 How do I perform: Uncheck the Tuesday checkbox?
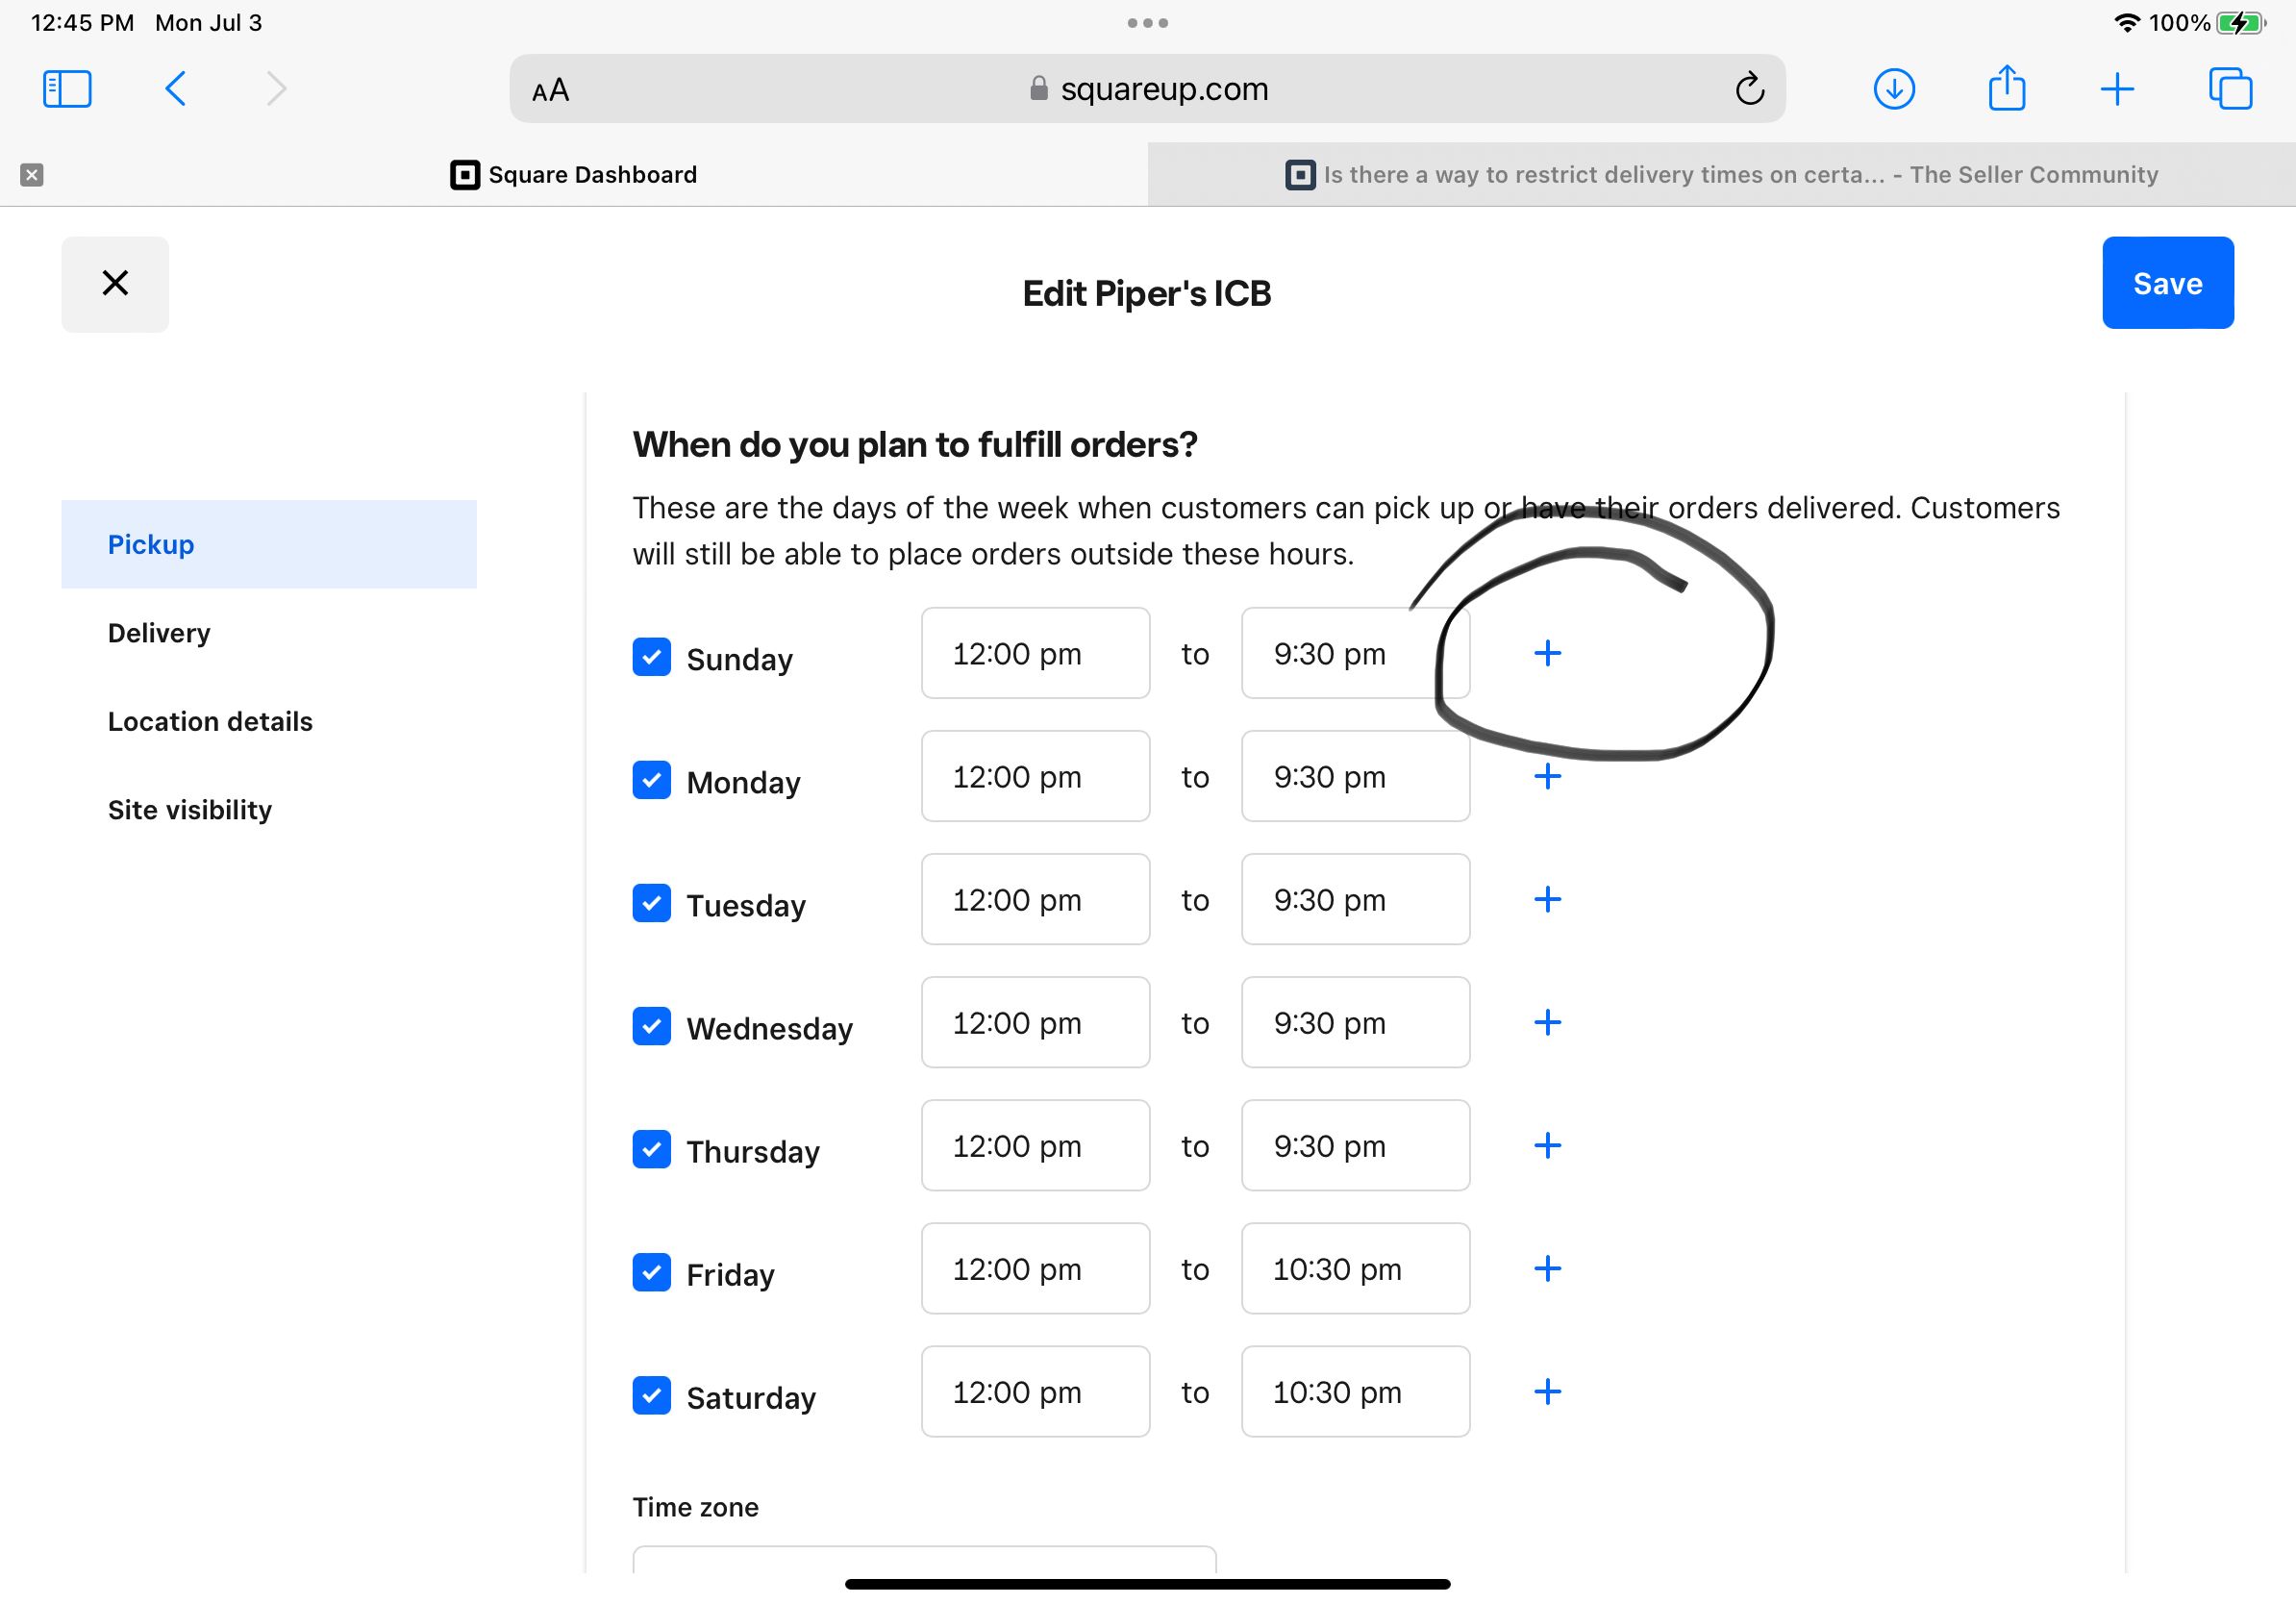pyautogui.click(x=651, y=903)
